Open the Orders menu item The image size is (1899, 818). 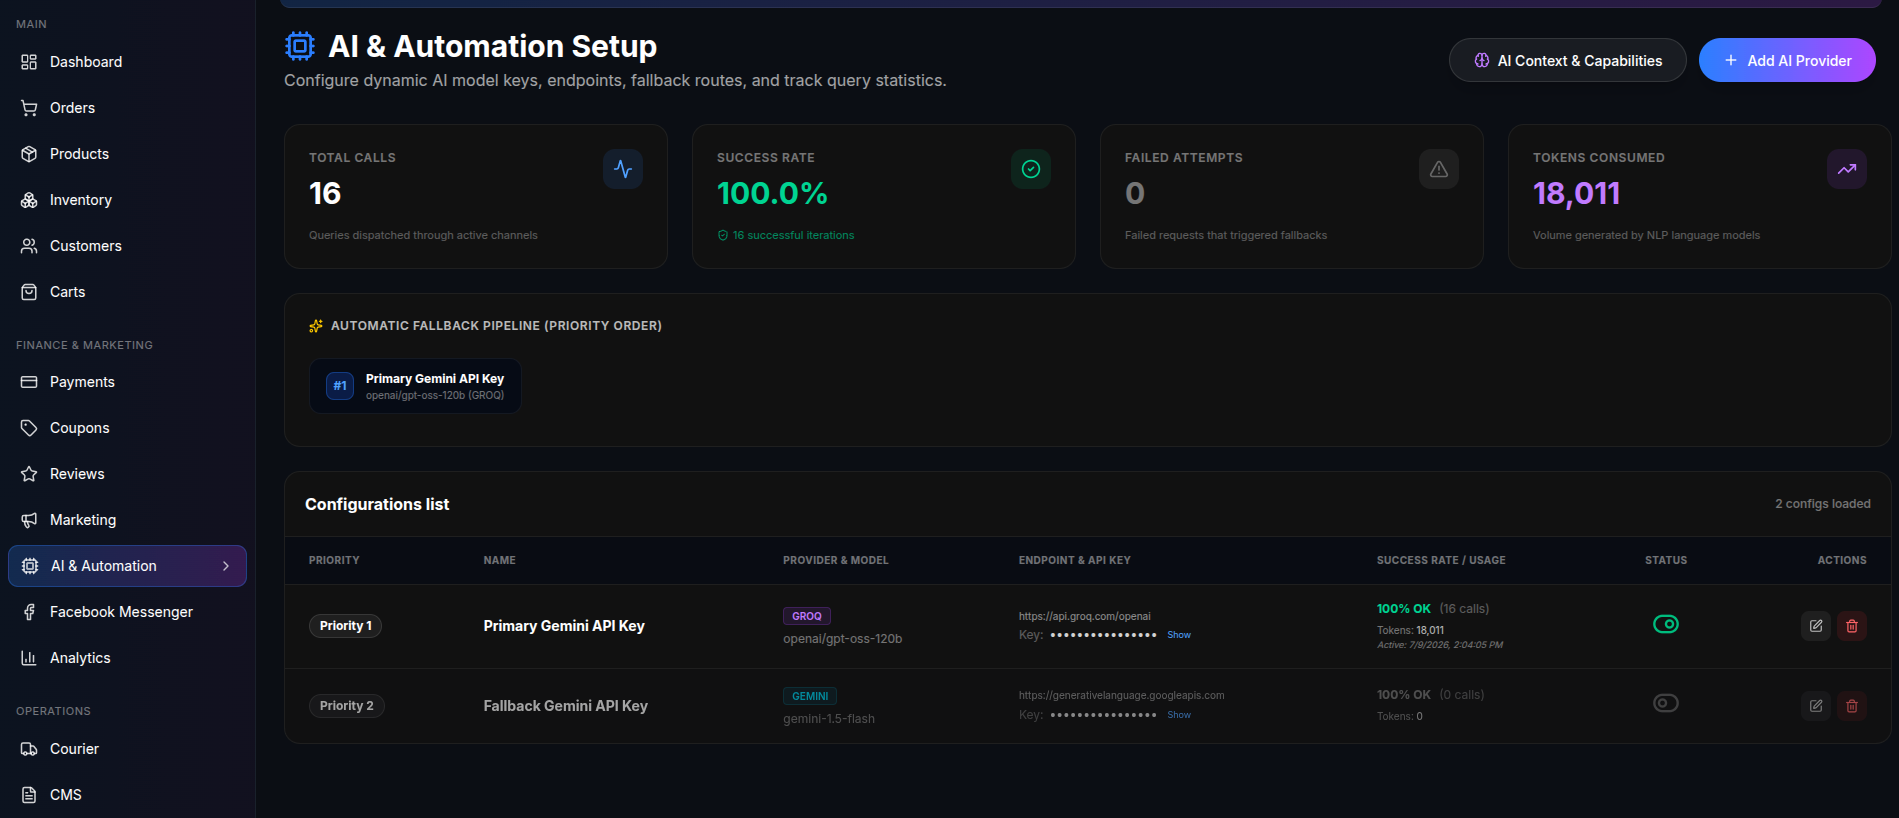click(x=127, y=108)
